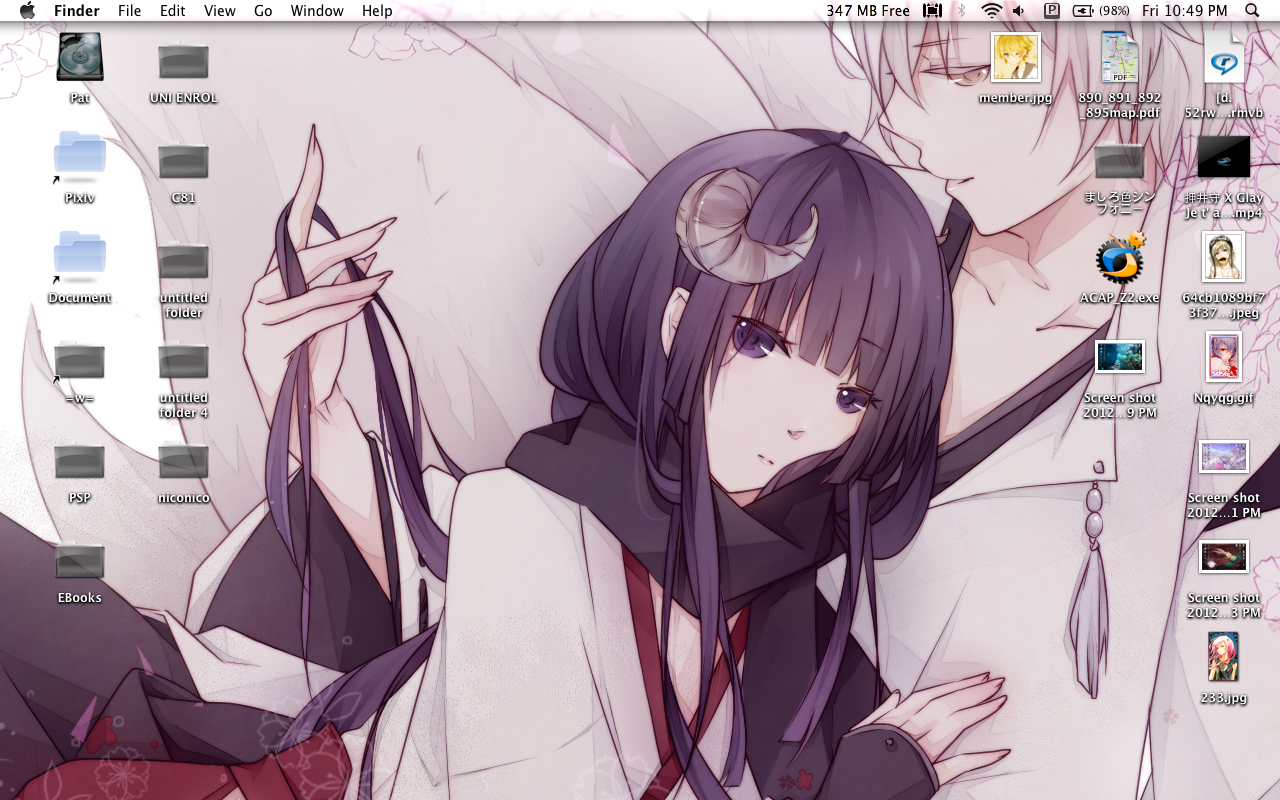Click the memory monitor menu bar icon
This screenshot has height=800, width=1280.
(932, 10)
